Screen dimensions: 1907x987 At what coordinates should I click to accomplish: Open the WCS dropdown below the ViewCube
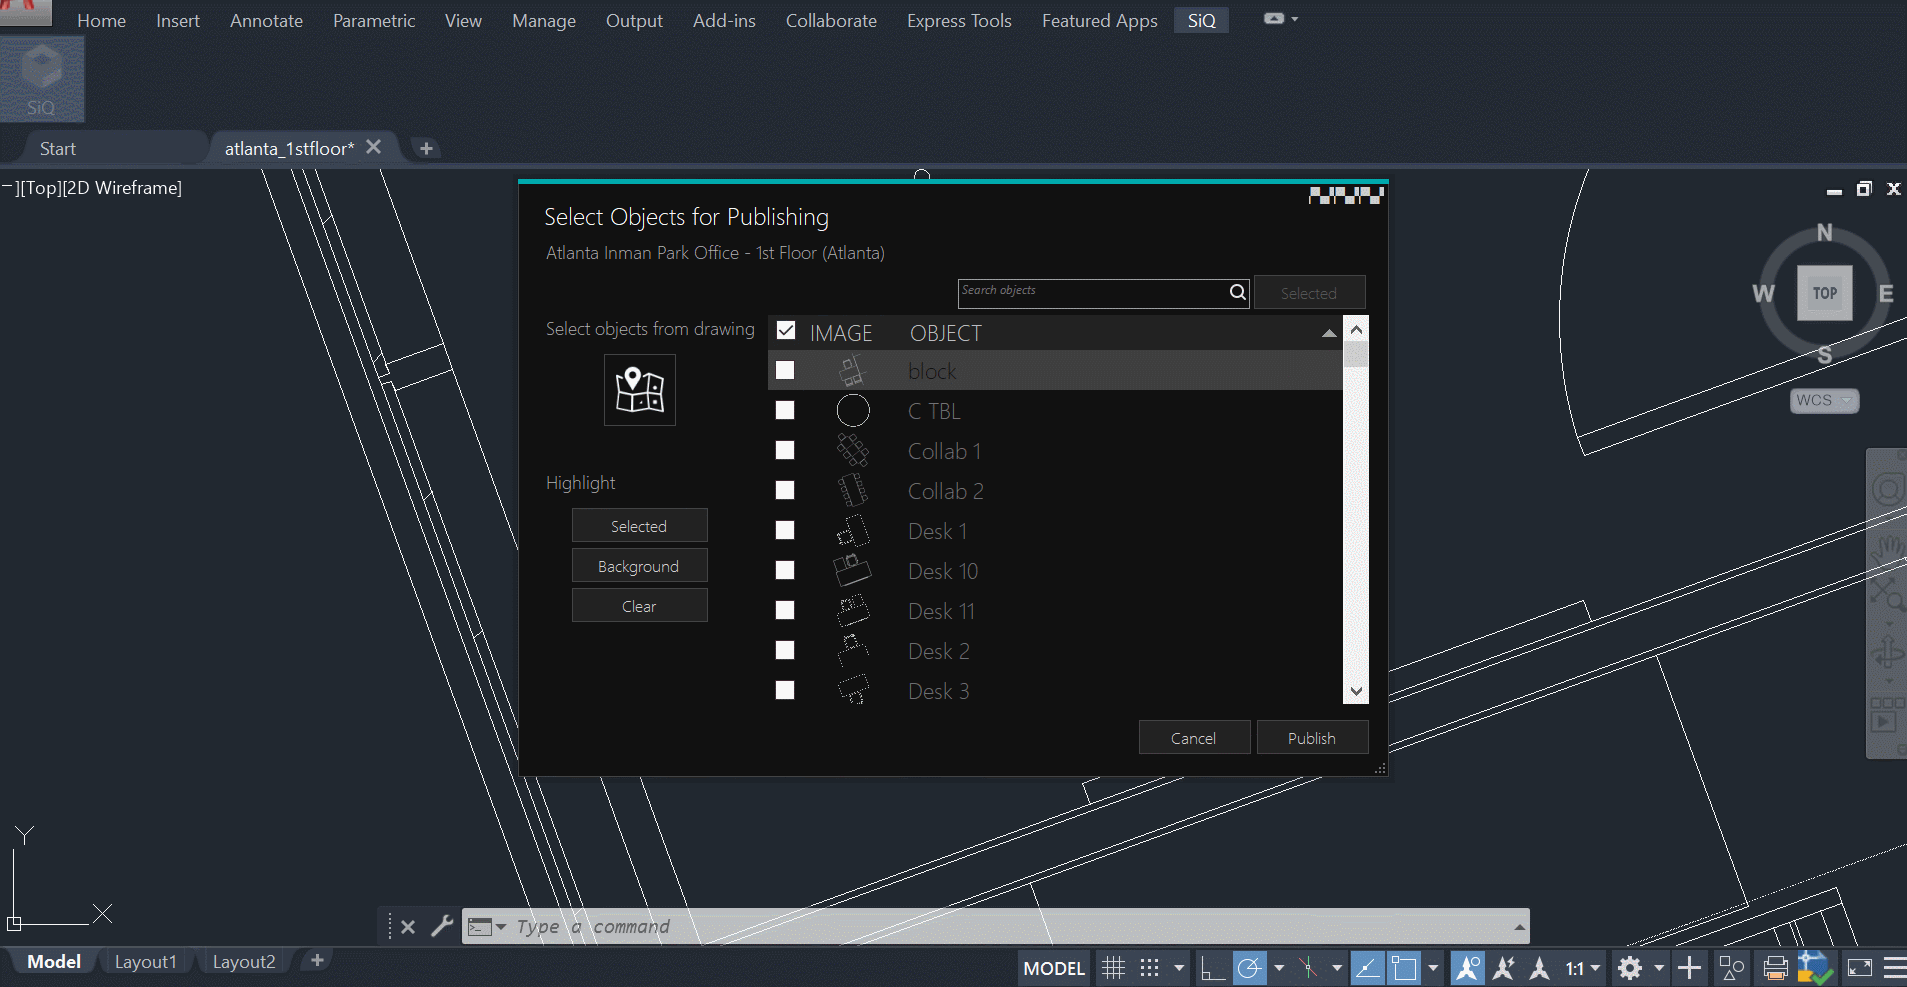1823,400
